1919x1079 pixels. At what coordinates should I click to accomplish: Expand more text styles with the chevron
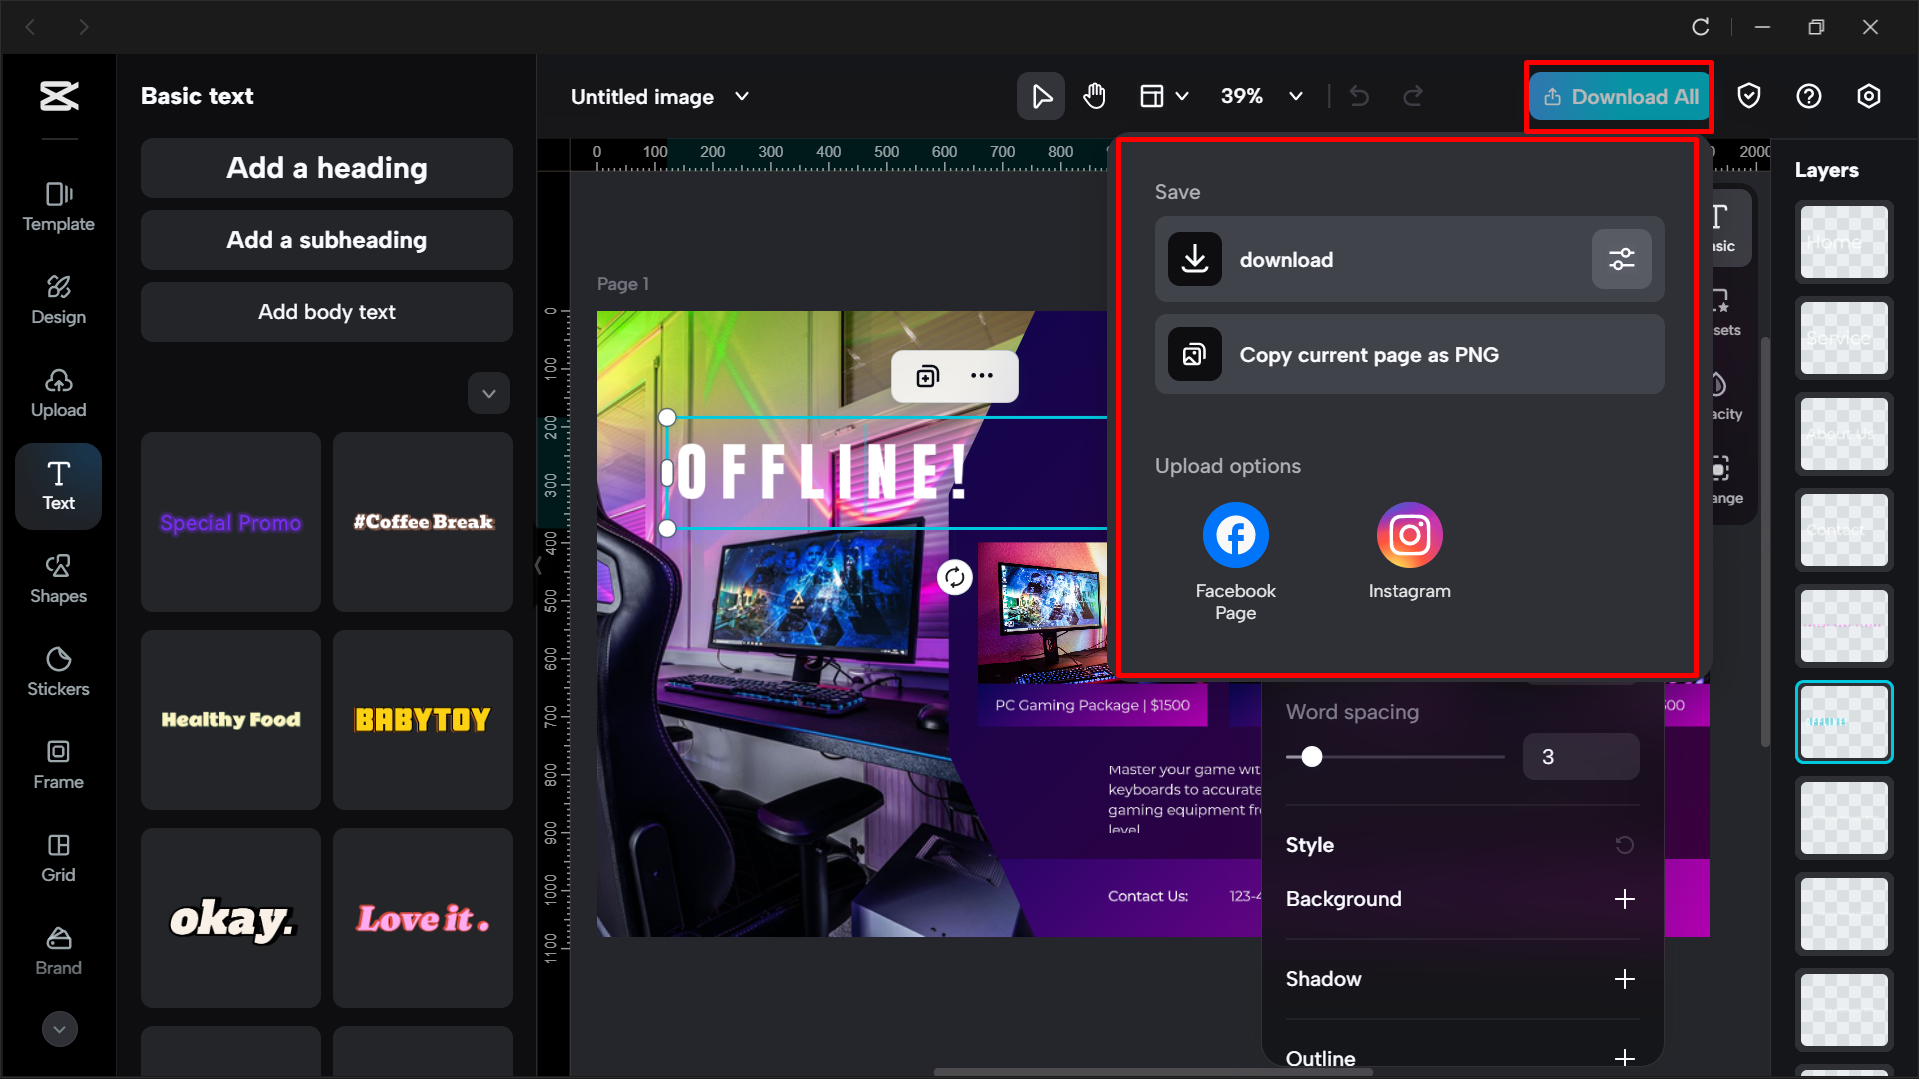pos(488,393)
